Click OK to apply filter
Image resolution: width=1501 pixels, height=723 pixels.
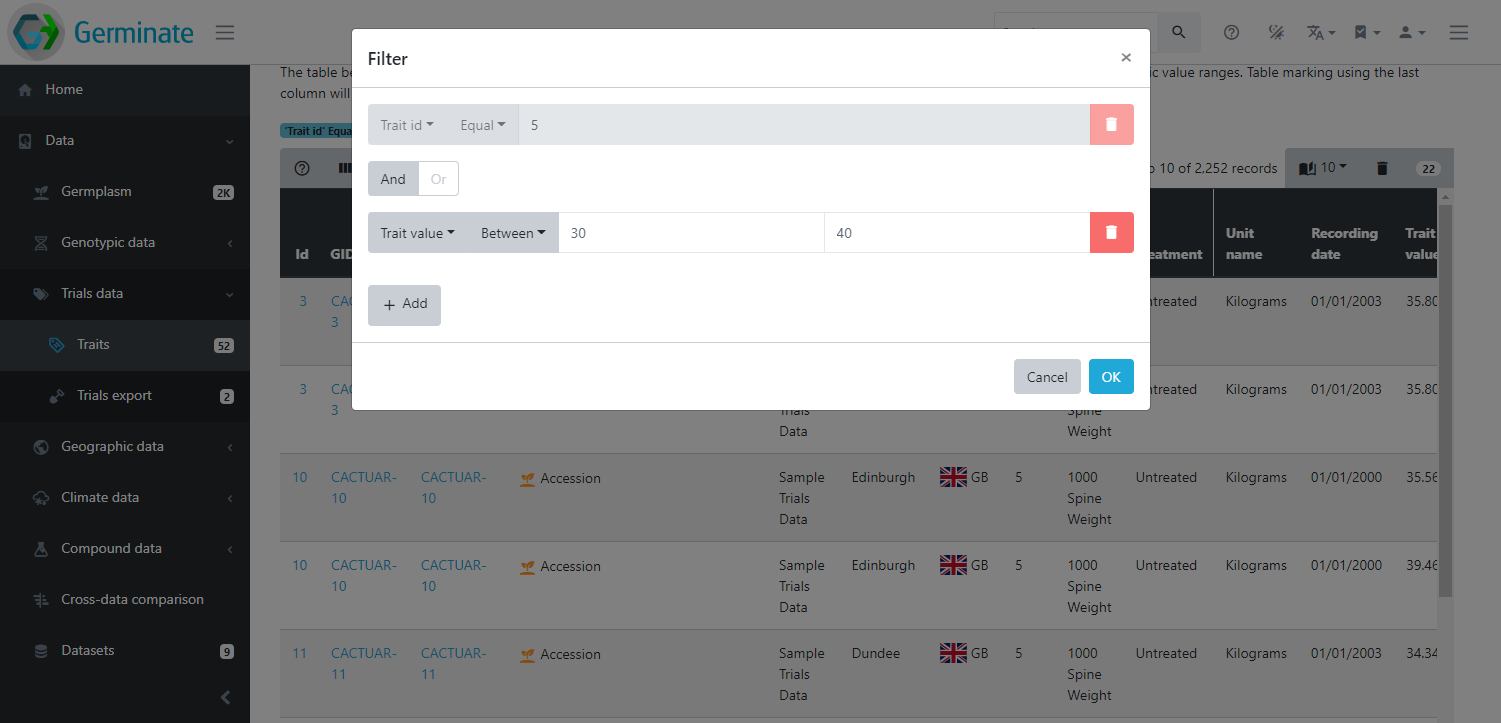point(1110,377)
